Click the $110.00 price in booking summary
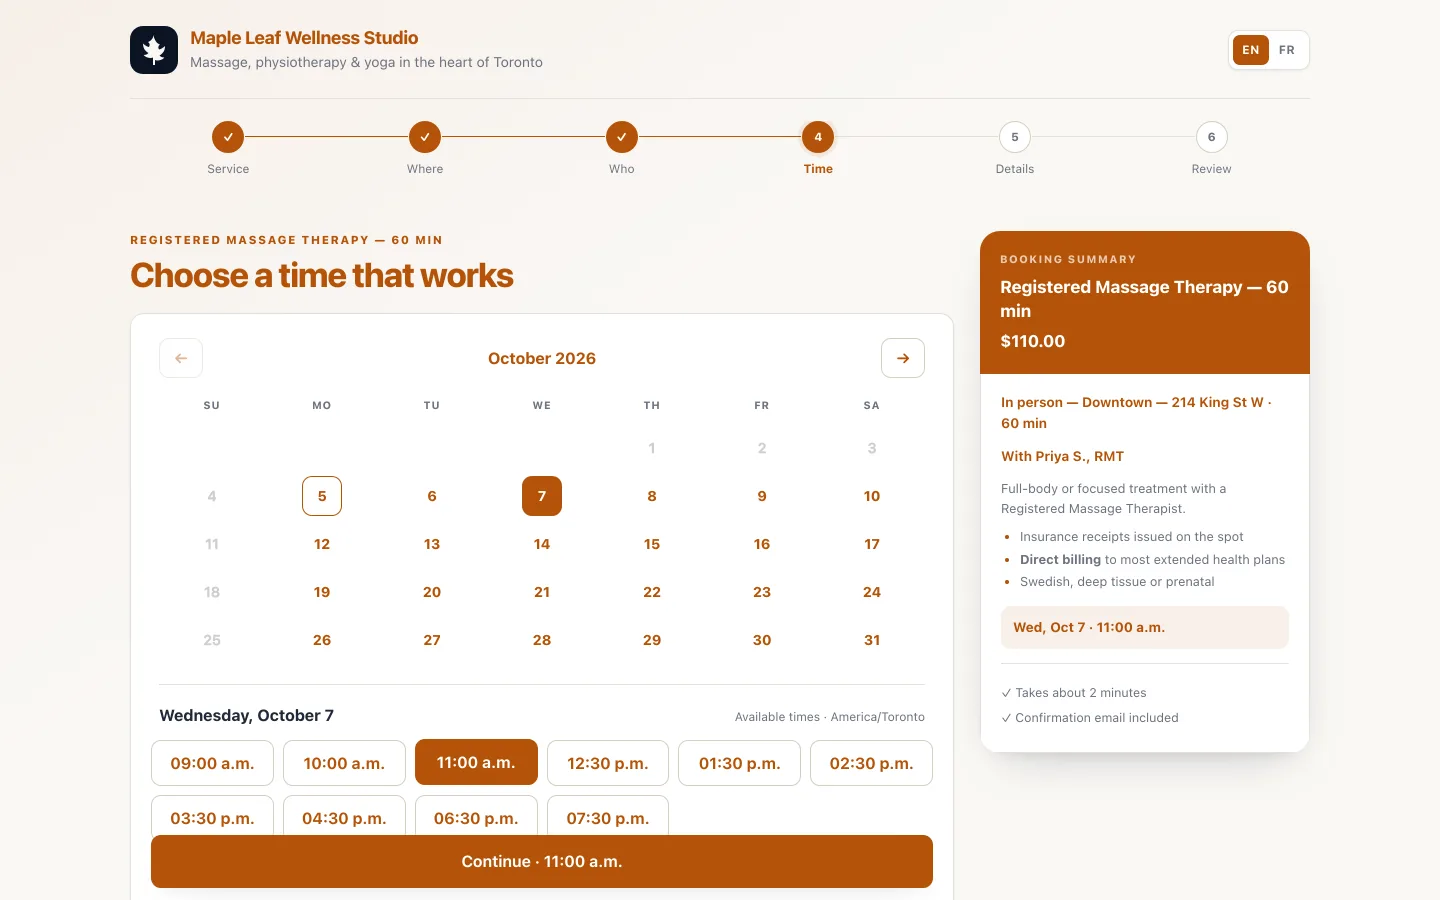The image size is (1440, 900). 1033,341
